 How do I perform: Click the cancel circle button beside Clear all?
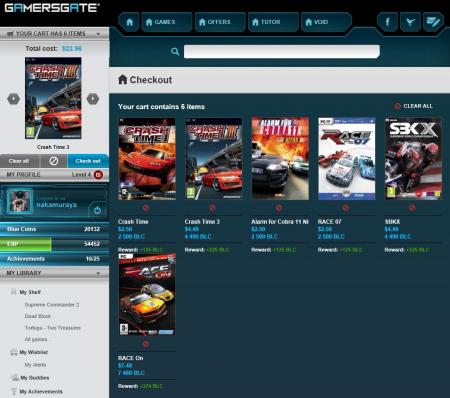(x=54, y=161)
